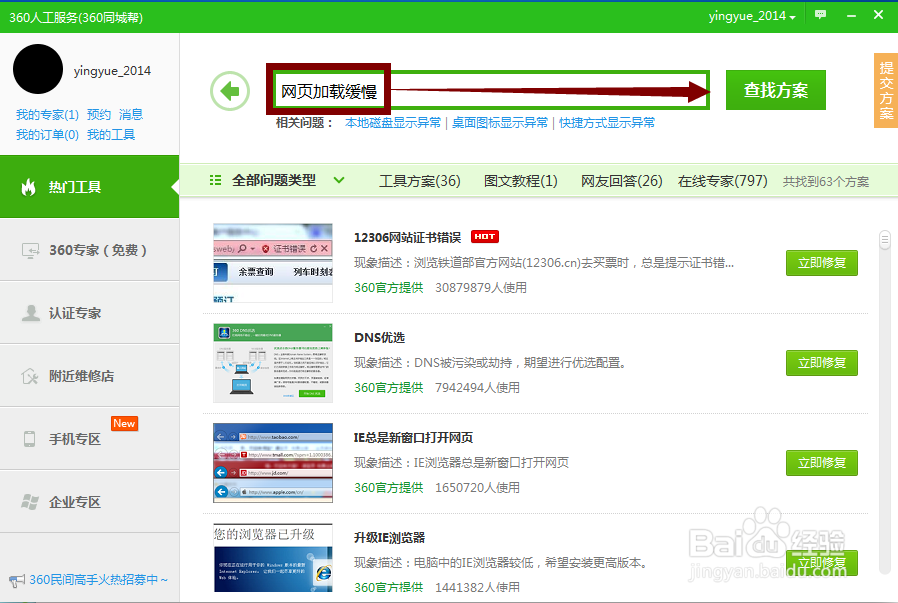Open the feedback message icon in title bar
898x603 pixels.
[x=821, y=15]
